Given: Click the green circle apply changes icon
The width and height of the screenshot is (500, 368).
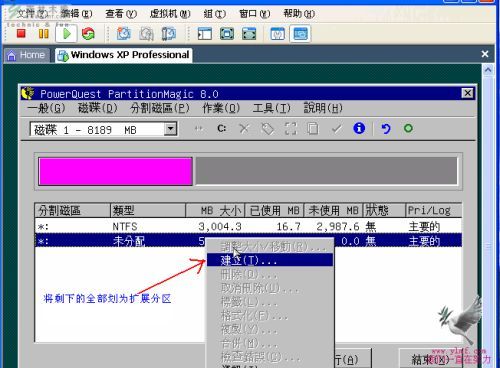Looking at the screenshot, I should point(408,128).
